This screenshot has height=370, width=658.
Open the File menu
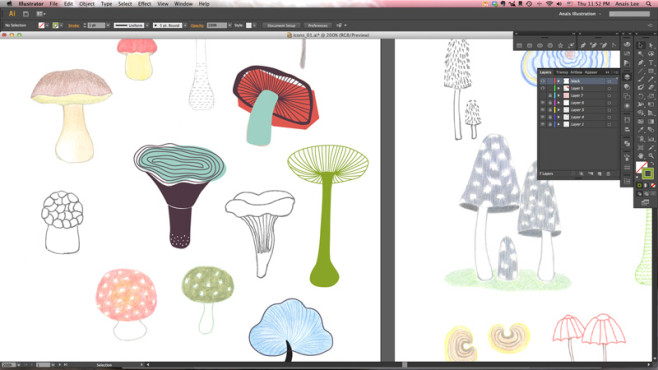point(54,4)
